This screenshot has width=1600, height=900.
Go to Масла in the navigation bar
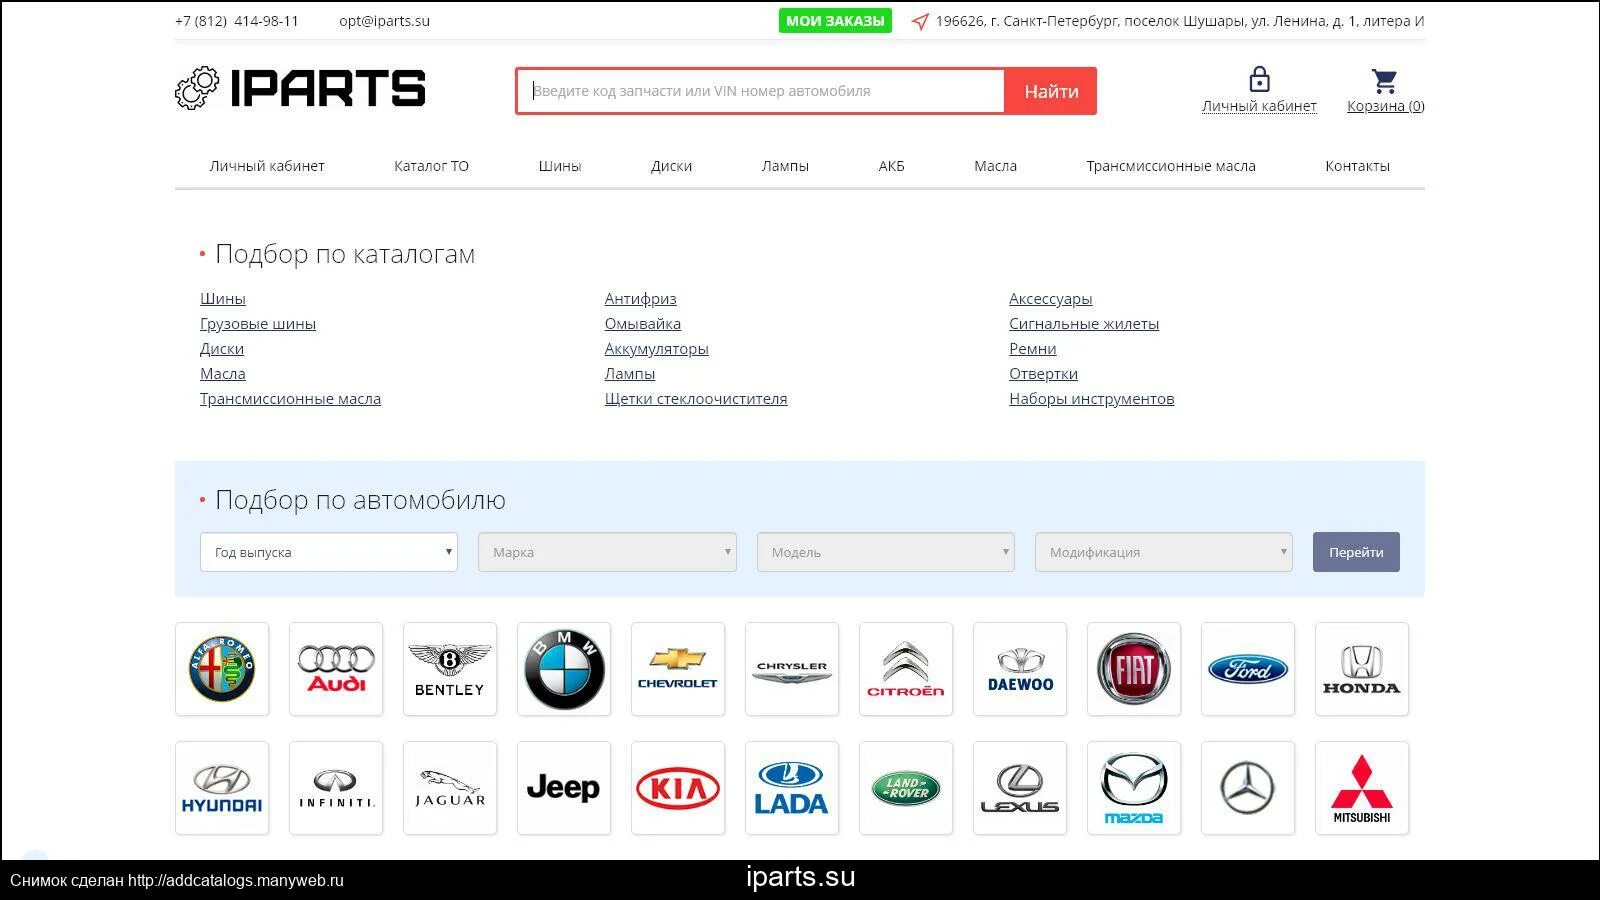996,166
